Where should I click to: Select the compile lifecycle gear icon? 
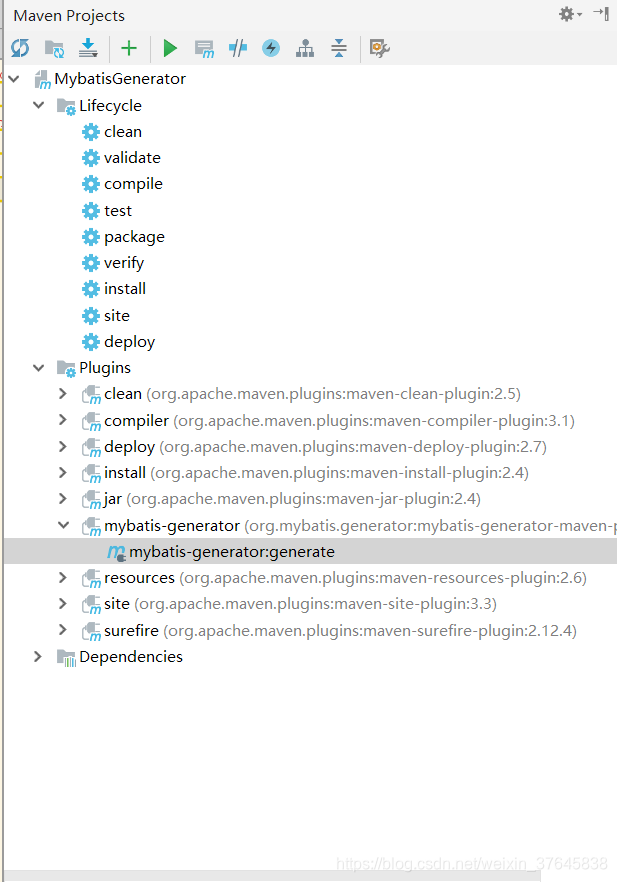coord(91,184)
